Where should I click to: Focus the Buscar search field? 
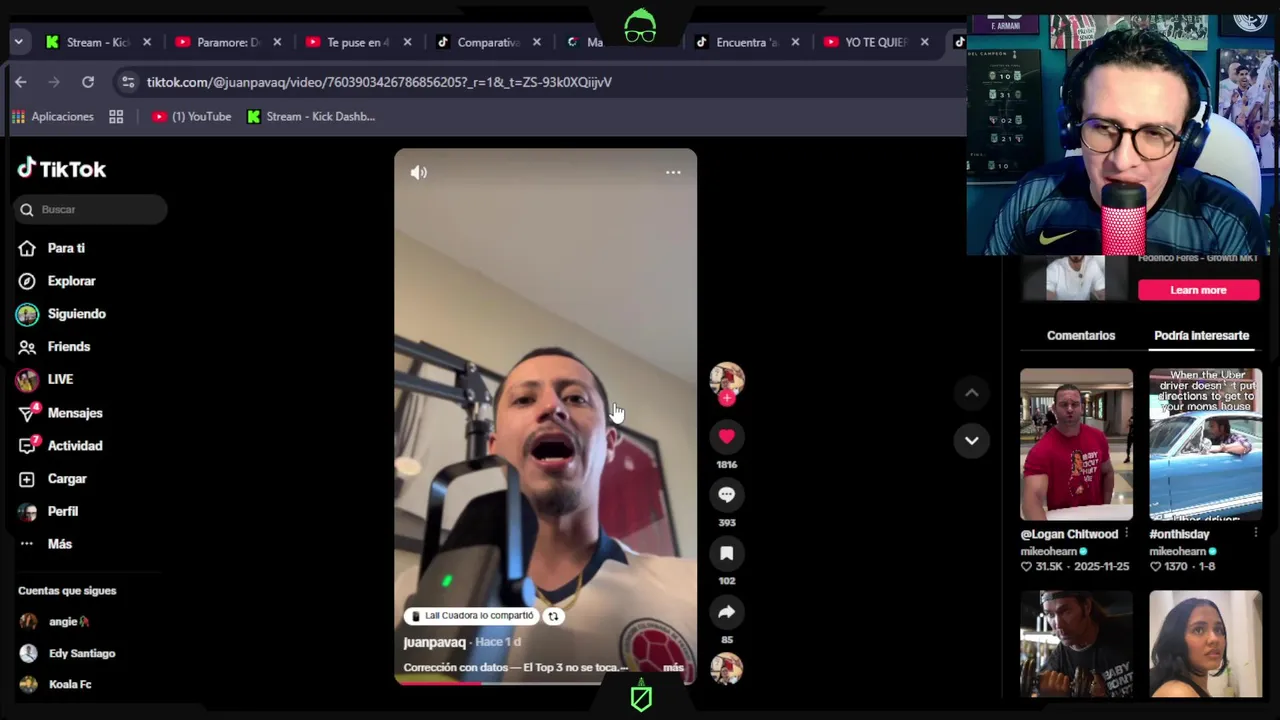point(91,209)
